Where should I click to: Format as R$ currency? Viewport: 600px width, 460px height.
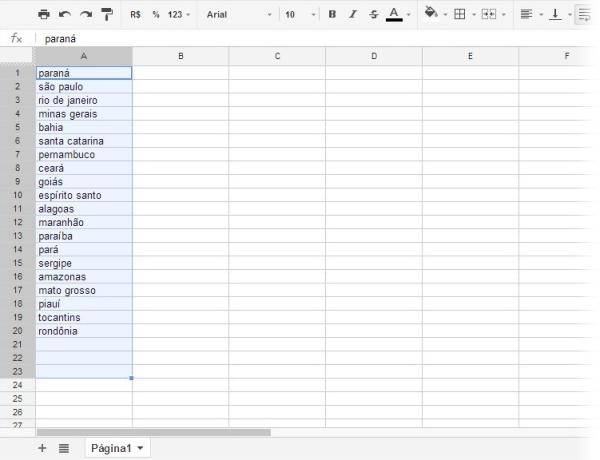point(135,15)
